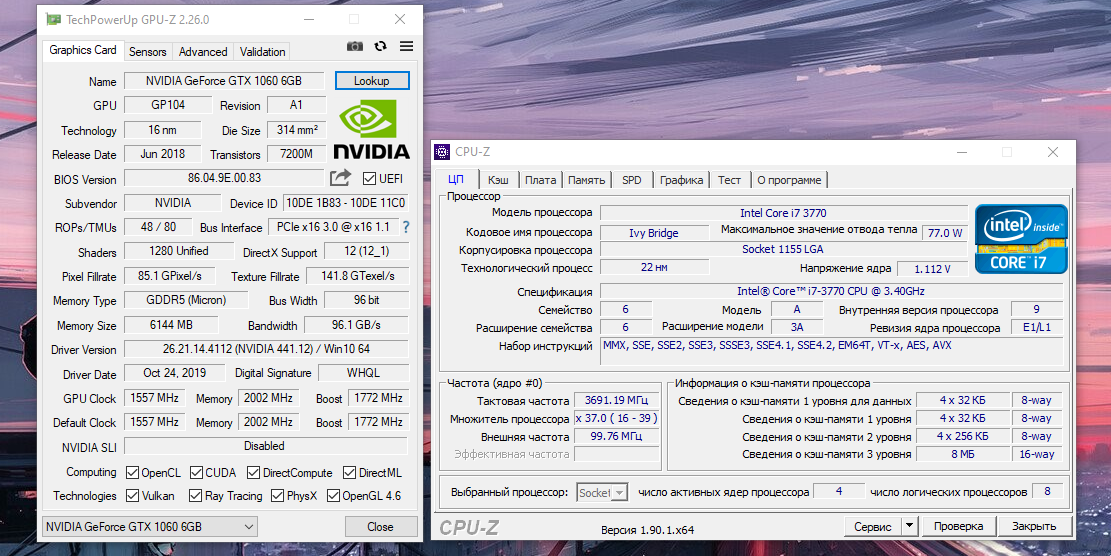Click the Lookup button
The height and width of the screenshot is (556, 1111).
tap(372, 81)
